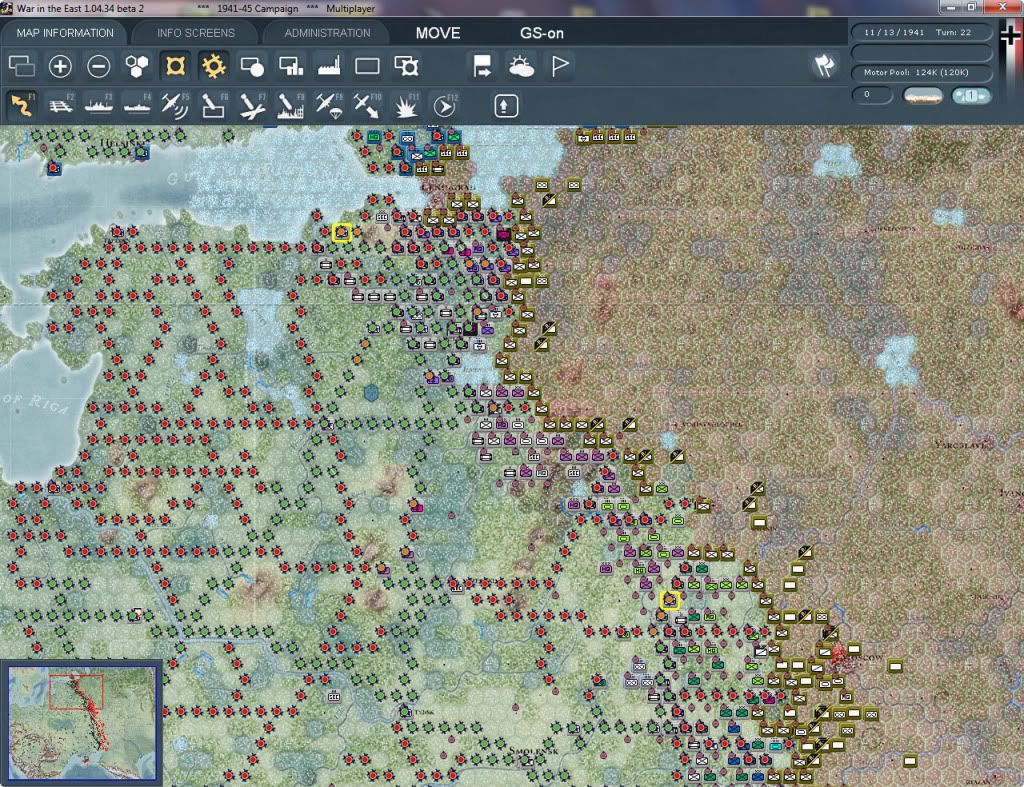Click the rectangle-with-bar-chart icon
The image size is (1024, 787).
point(291,66)
